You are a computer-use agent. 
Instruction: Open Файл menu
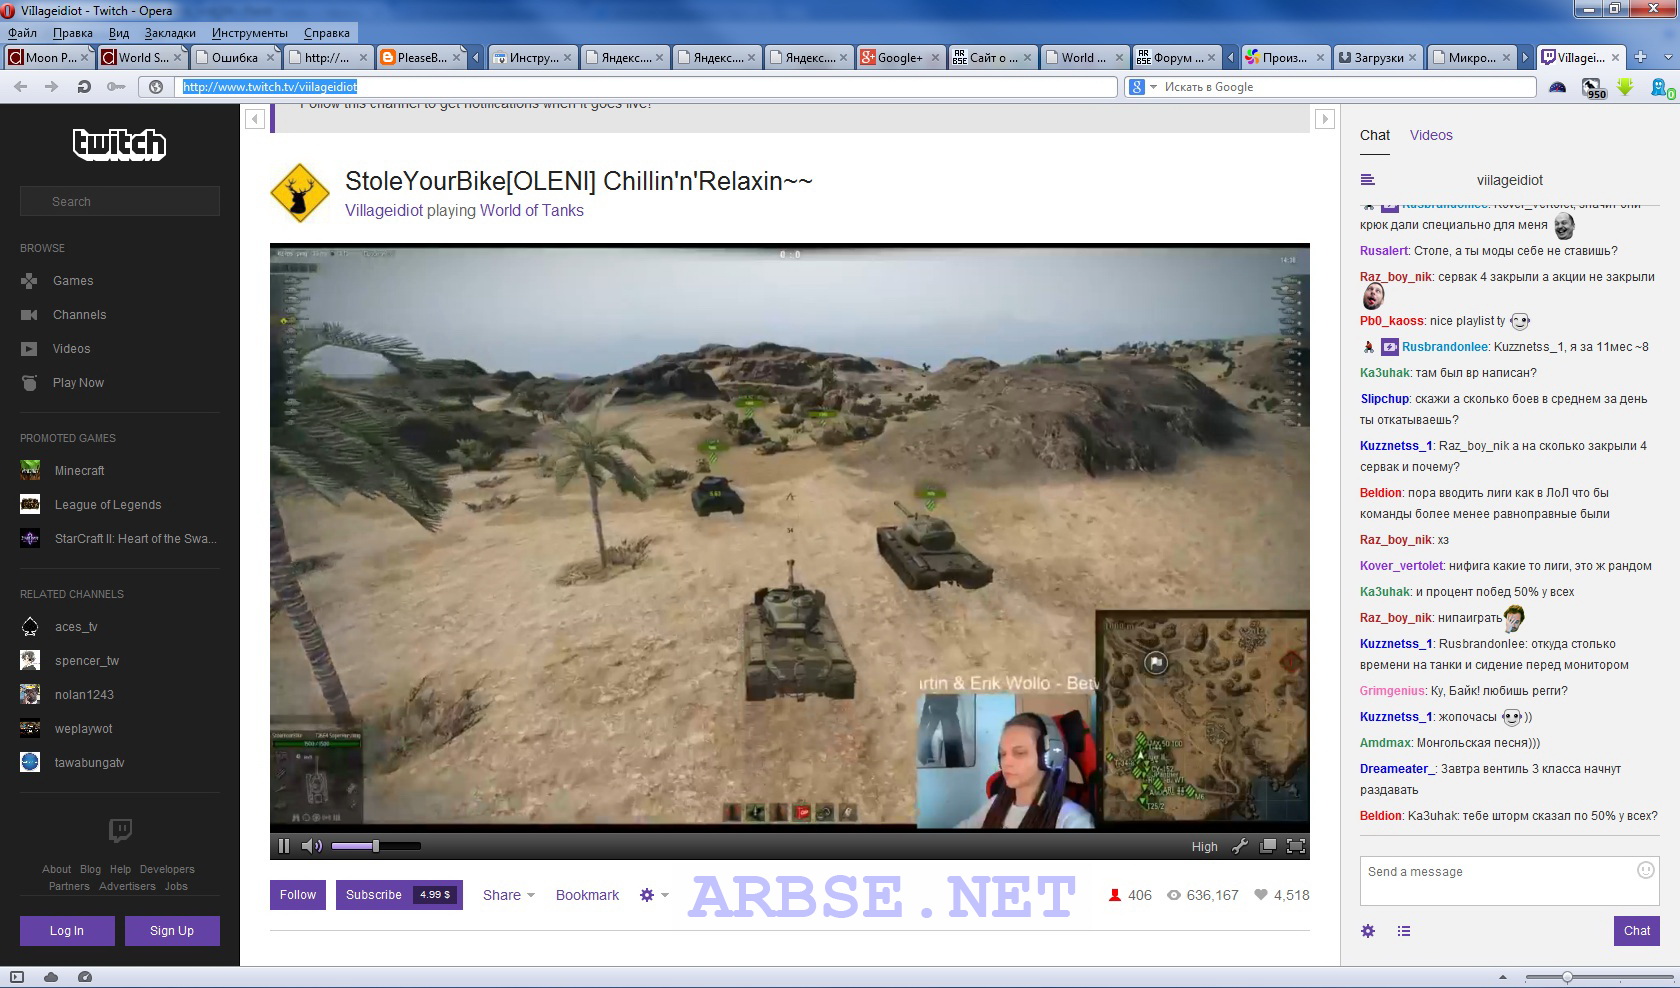tap(22, 33)
